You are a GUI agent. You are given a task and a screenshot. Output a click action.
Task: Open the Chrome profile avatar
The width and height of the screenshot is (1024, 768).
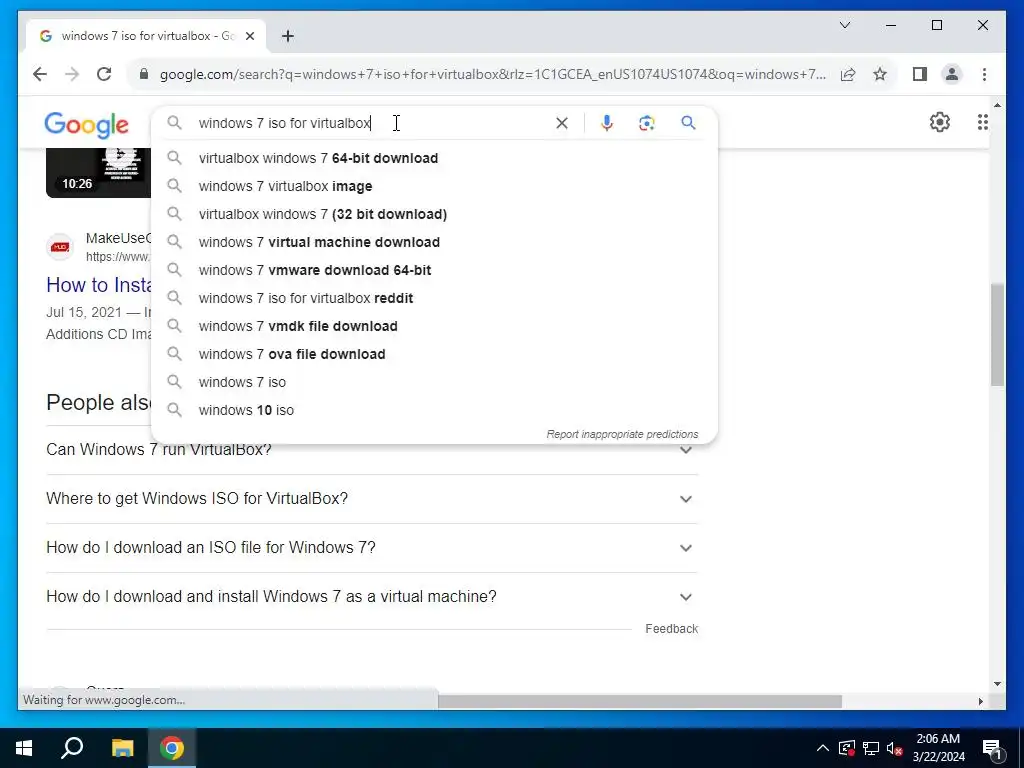coord(952,74)
